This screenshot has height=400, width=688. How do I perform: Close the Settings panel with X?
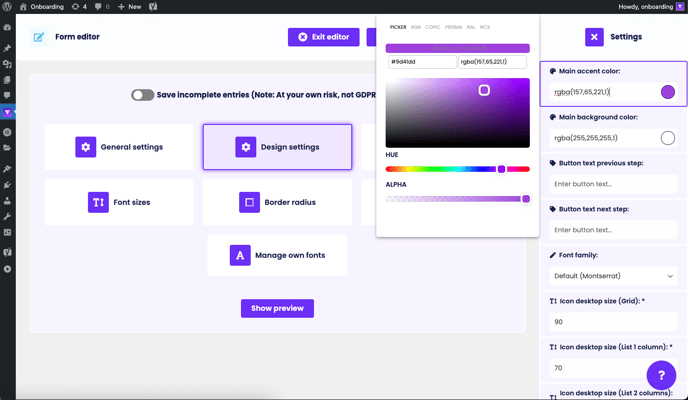tap(594, 37)
